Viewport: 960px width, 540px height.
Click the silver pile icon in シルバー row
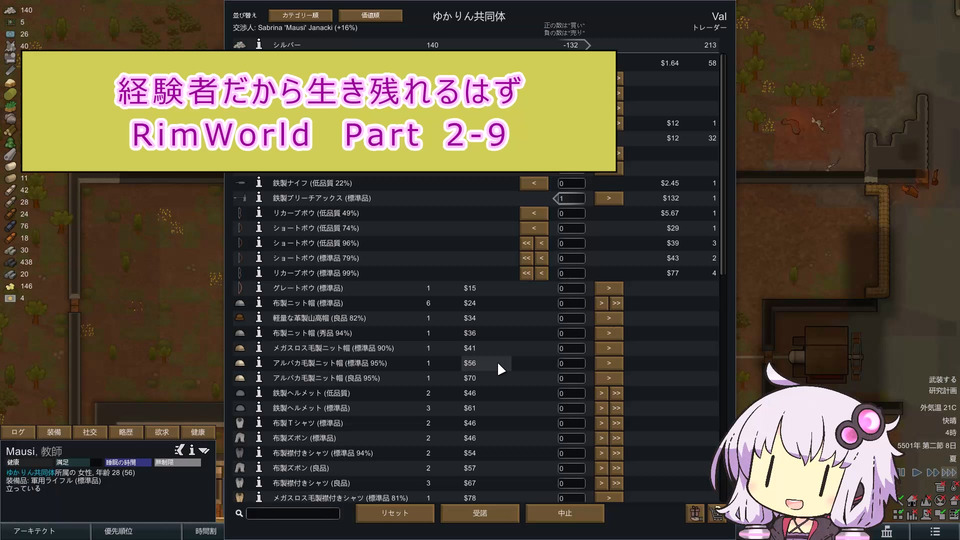click(240, 45)
